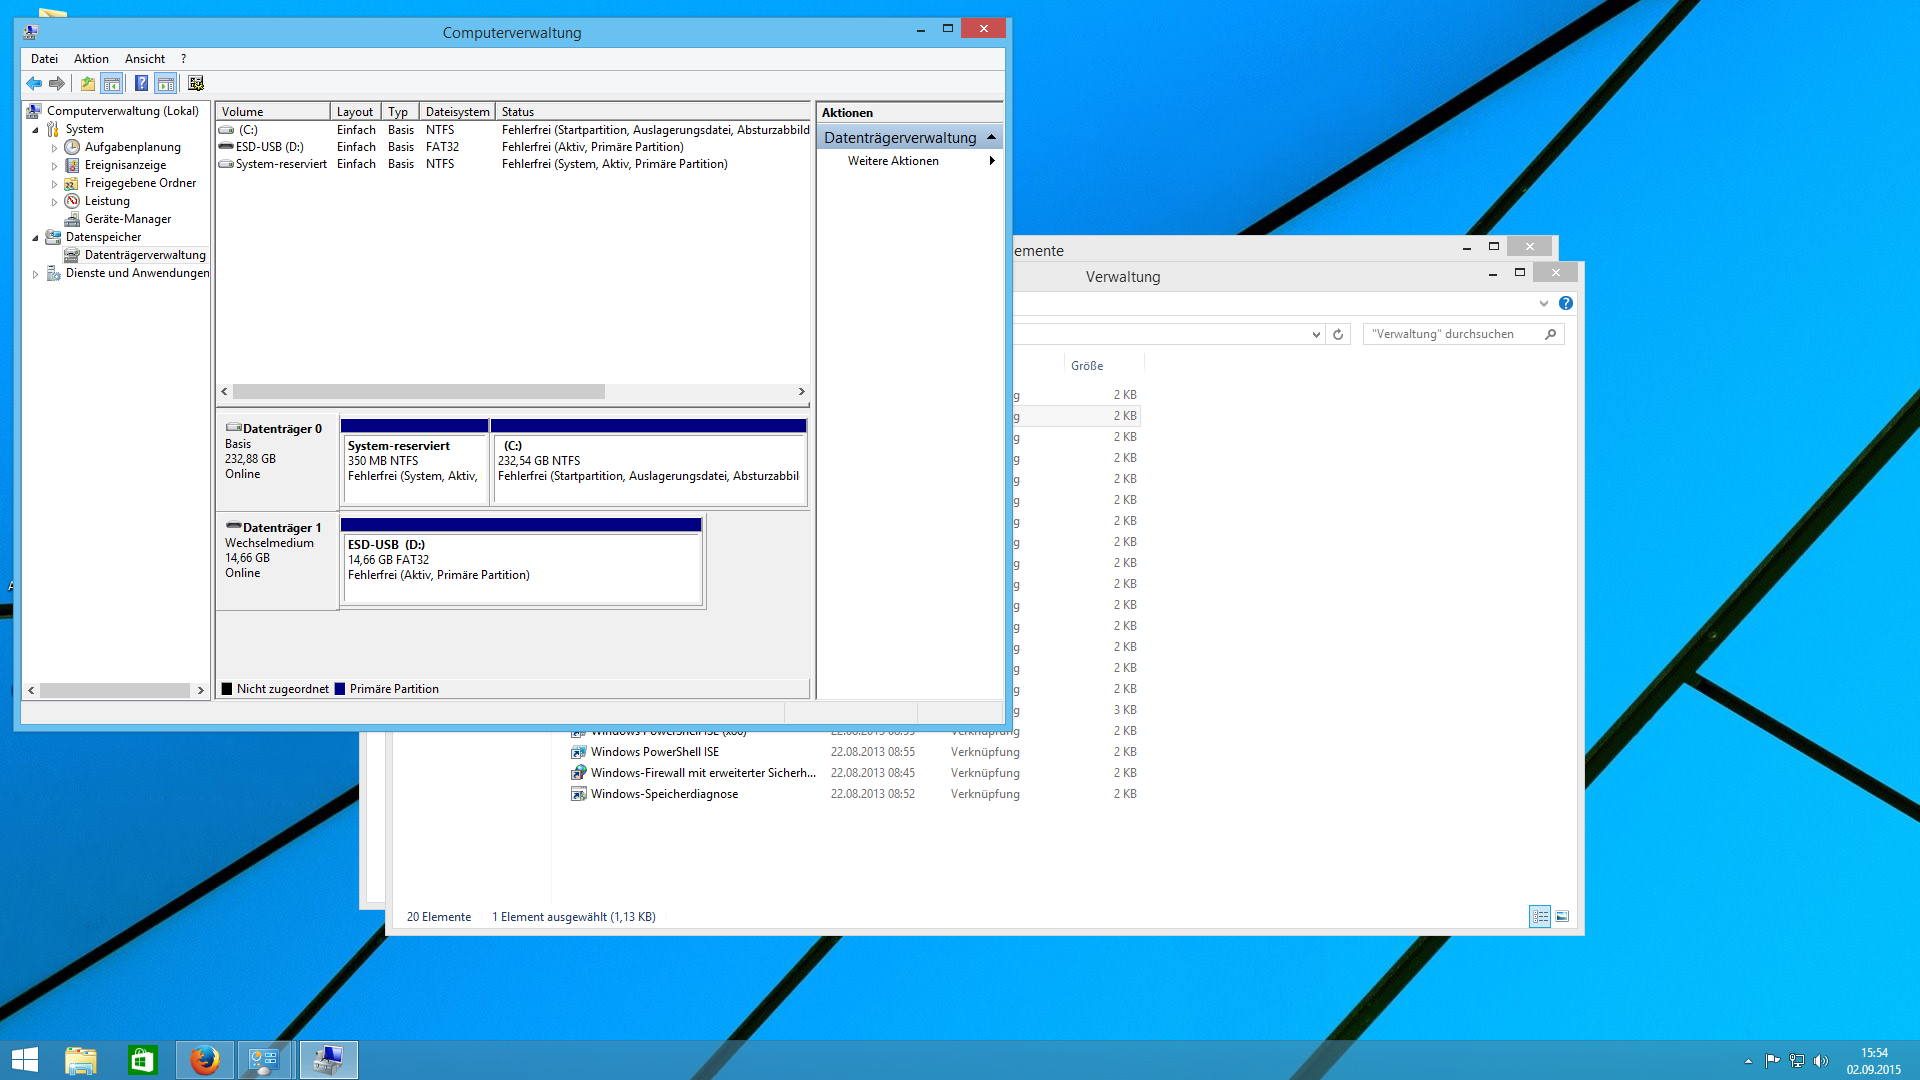Screen dimensions: 1920x1080
Task: Open Windows-Speicherdiagnose shortcut in file list
Action: coord(664,794)
